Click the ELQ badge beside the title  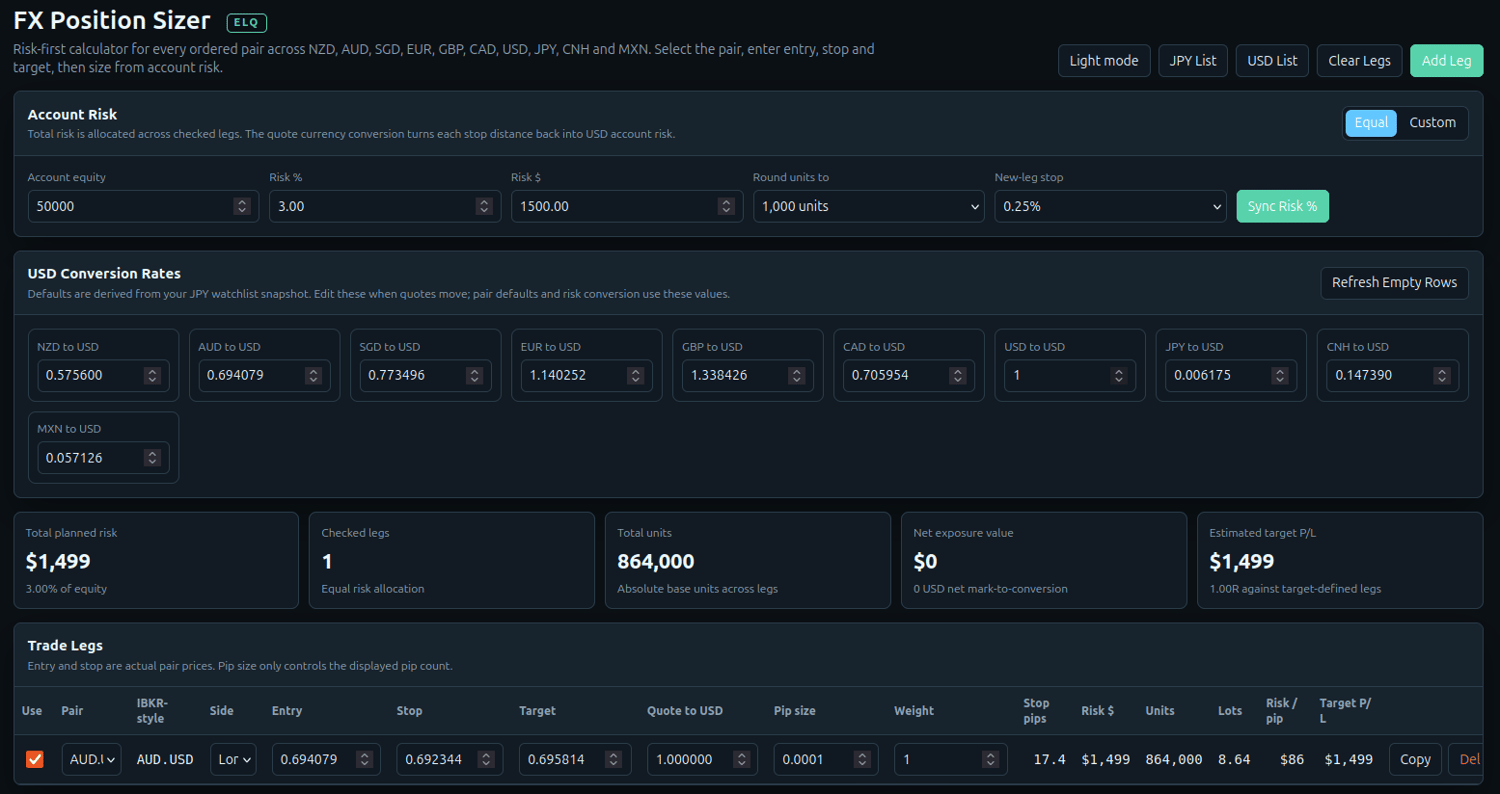click(x=247, y=23)
